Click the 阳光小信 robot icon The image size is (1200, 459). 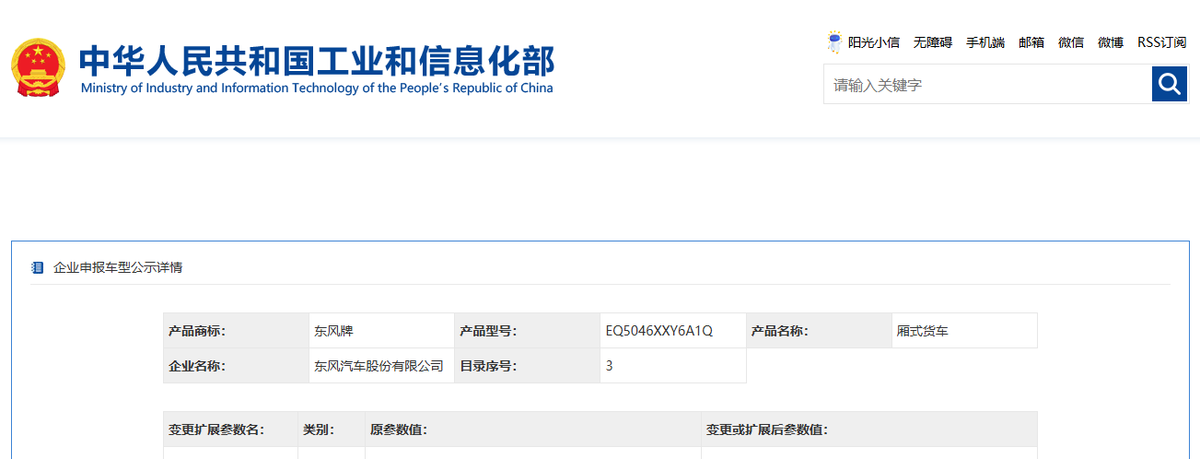coord(834,42)
